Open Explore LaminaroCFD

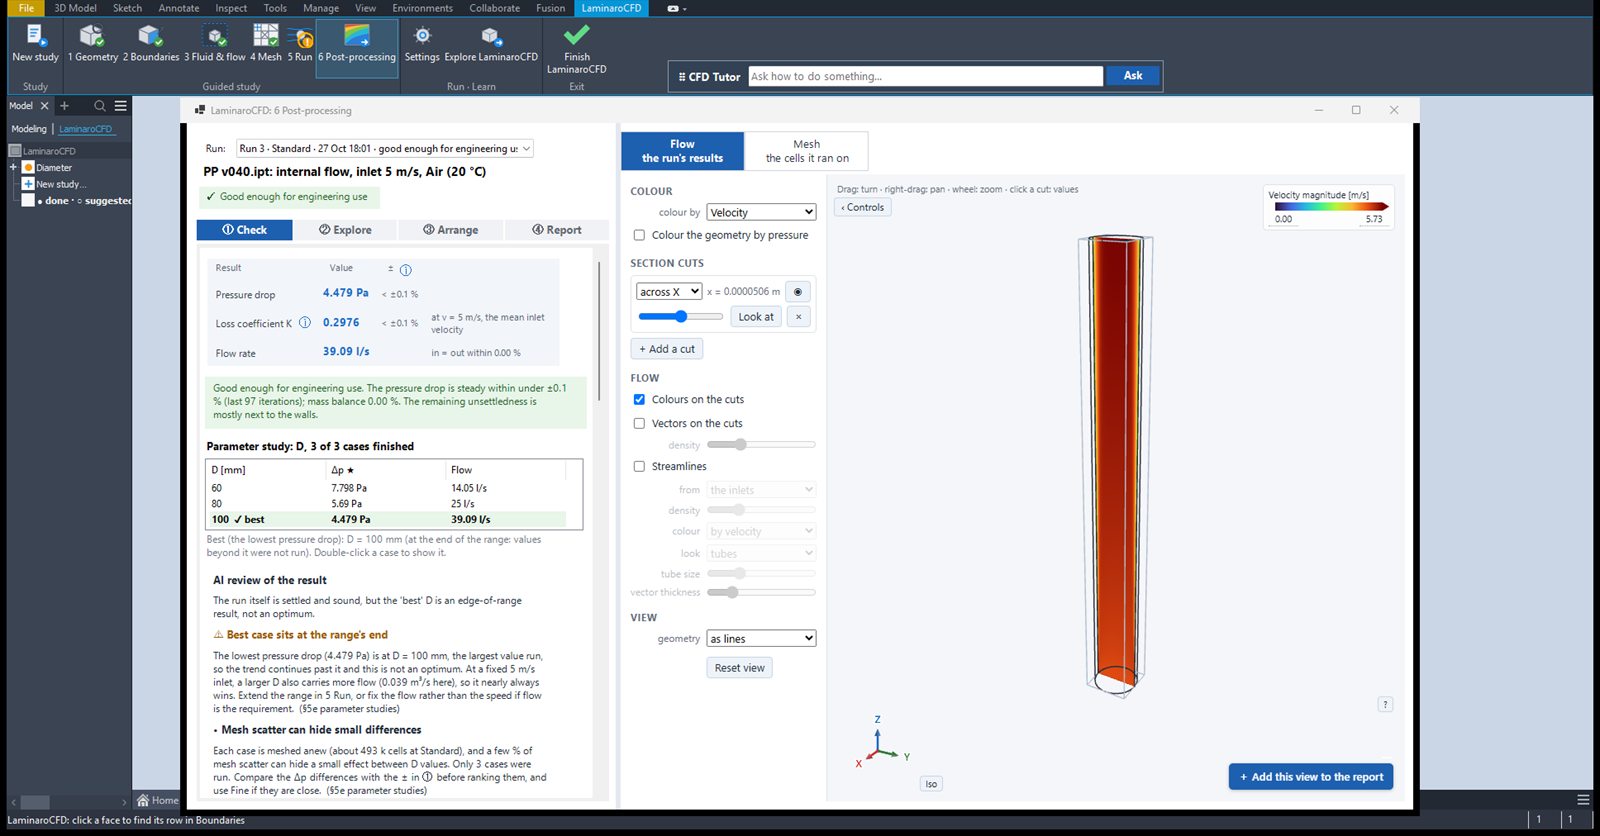491,43
